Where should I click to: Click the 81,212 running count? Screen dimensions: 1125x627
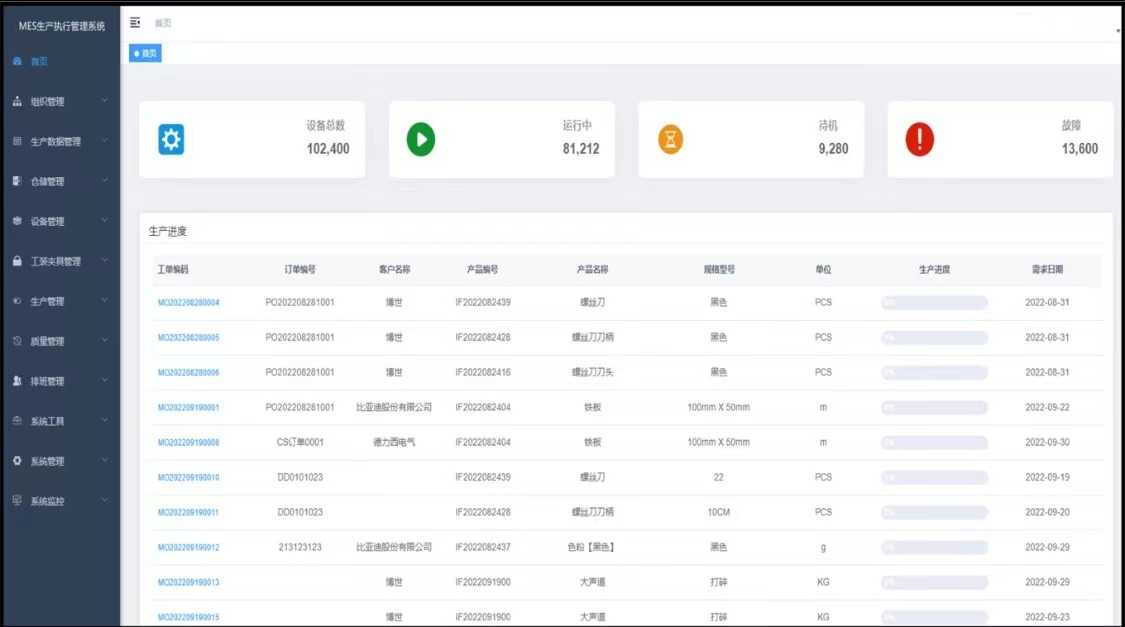coord(580,148)
